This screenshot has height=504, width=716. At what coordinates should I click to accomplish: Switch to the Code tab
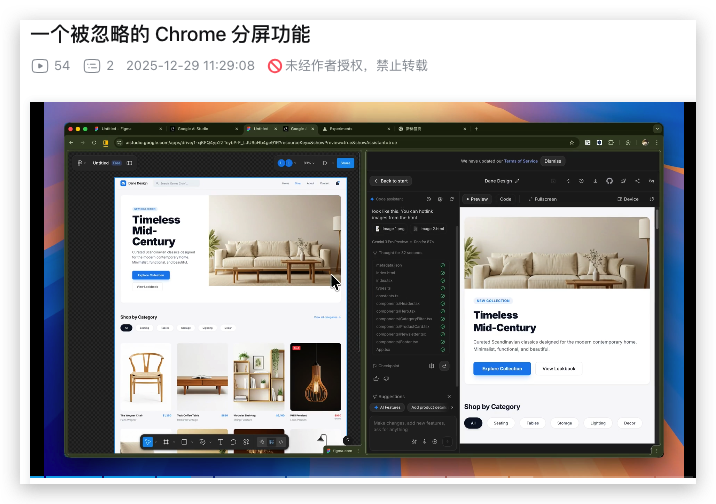505,199
